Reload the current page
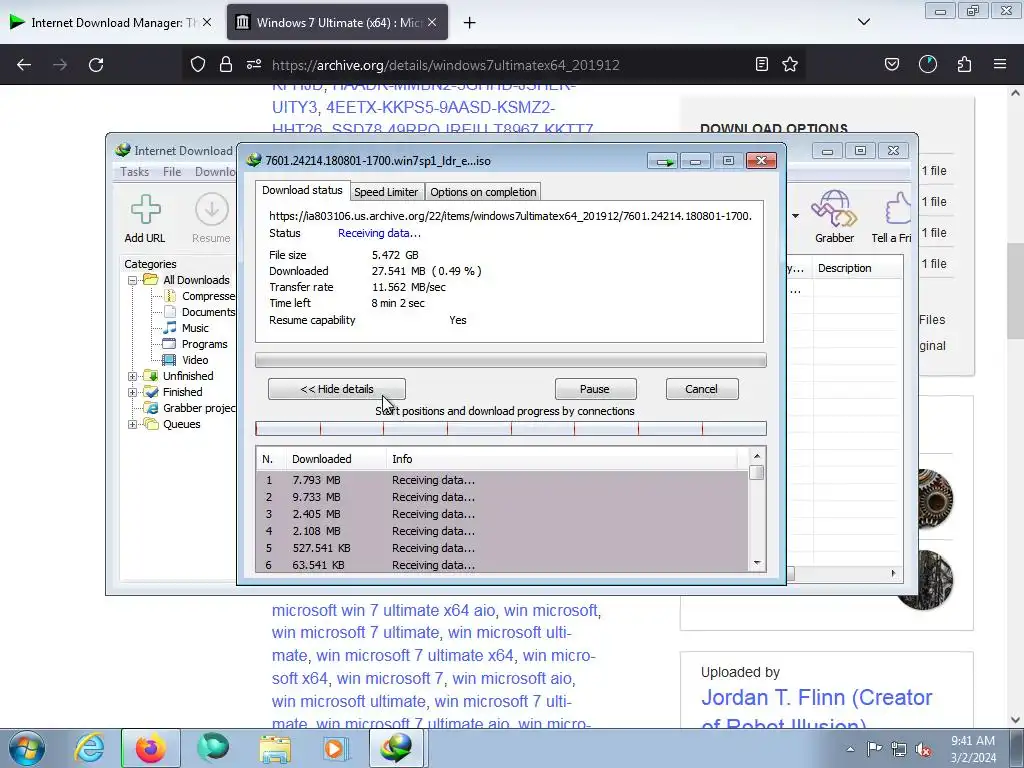This screenshot has height=768, width=1024. coord(96,65)
